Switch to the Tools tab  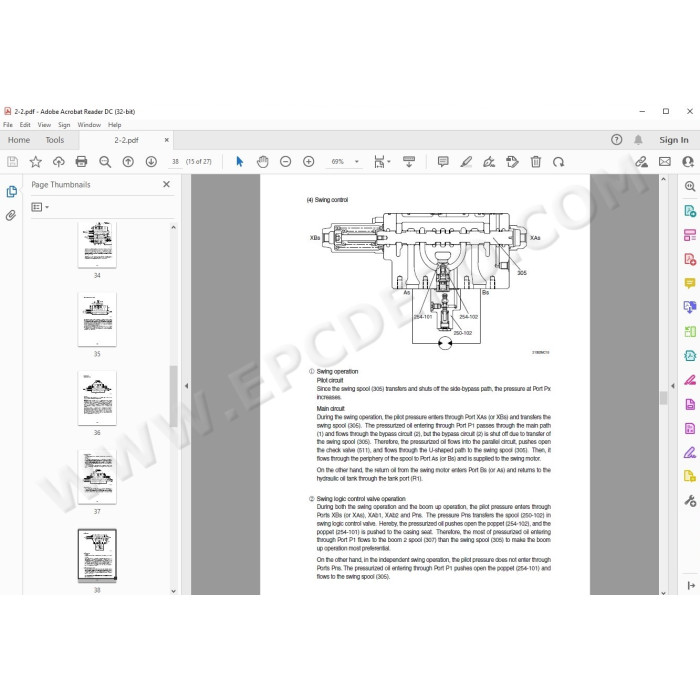55,140
